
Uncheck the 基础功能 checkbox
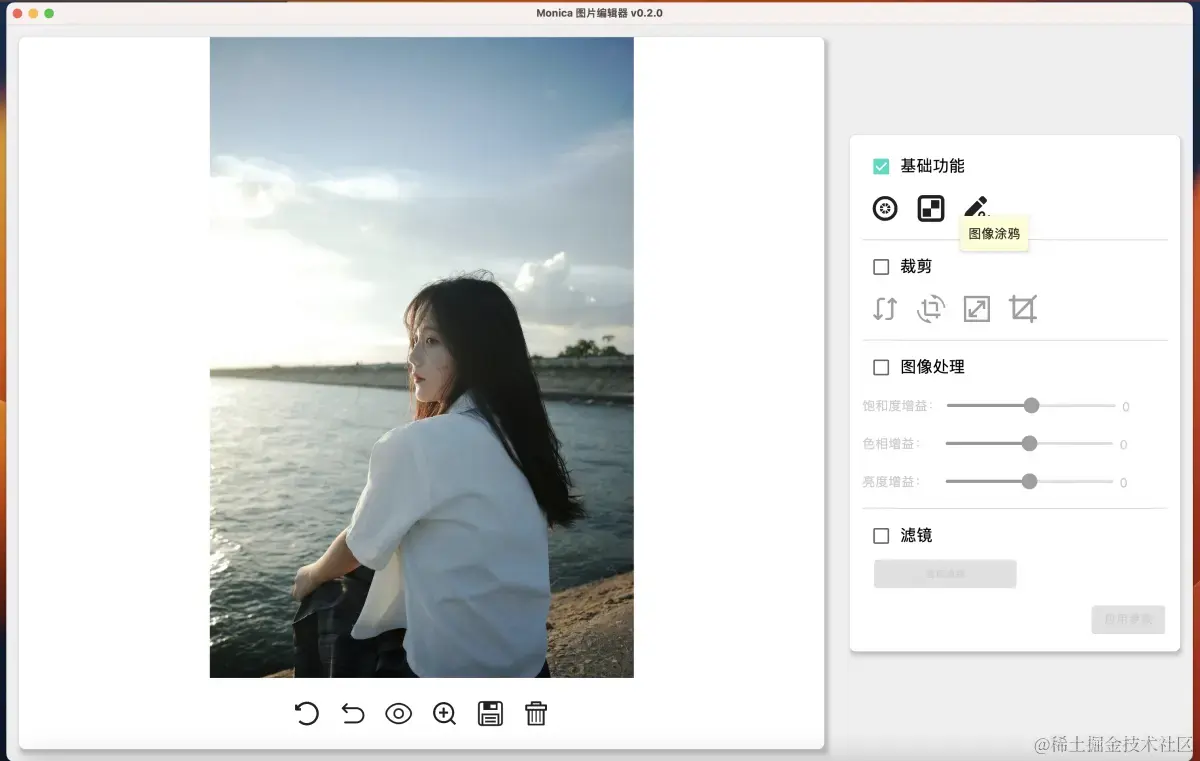881,166
